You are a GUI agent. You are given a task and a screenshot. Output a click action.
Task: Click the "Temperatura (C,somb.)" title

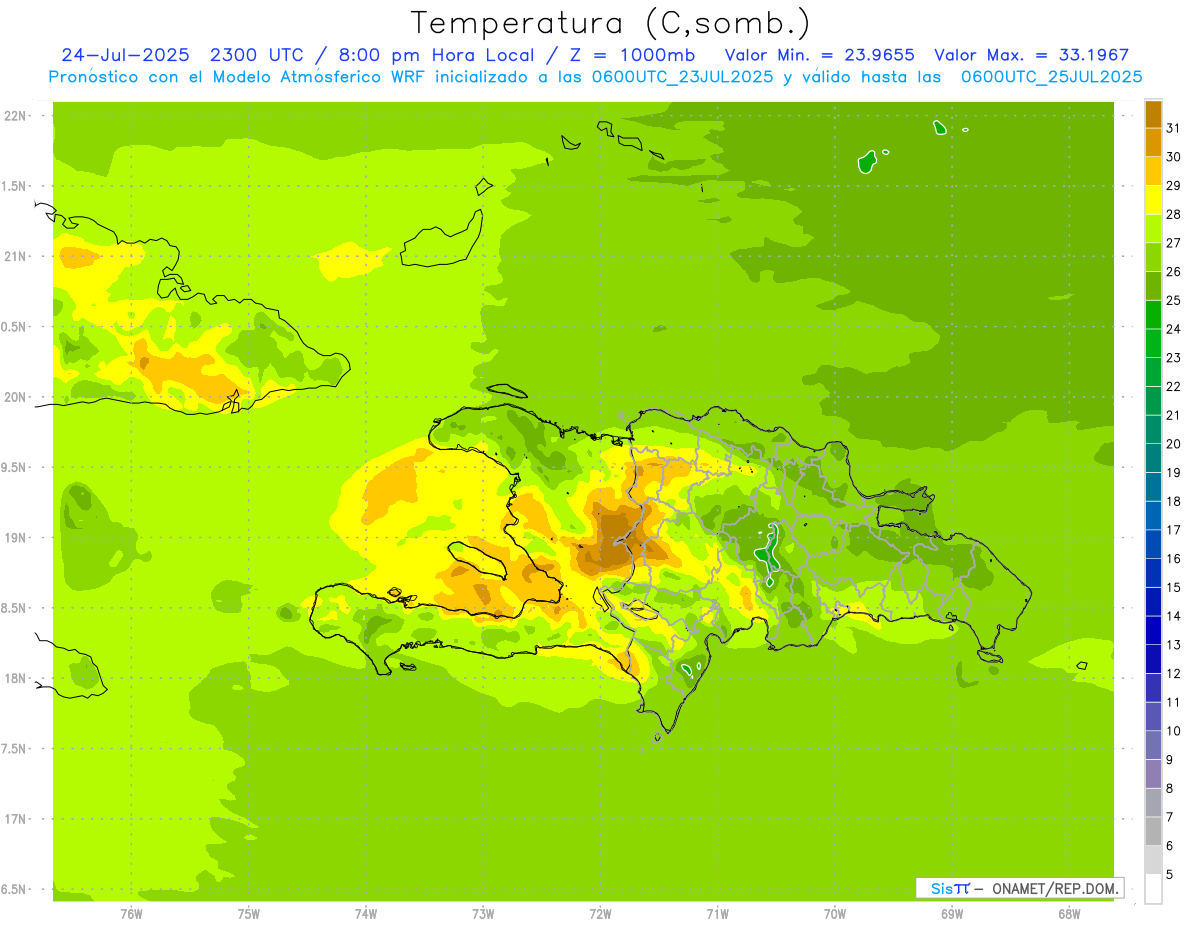pos(610,23)
